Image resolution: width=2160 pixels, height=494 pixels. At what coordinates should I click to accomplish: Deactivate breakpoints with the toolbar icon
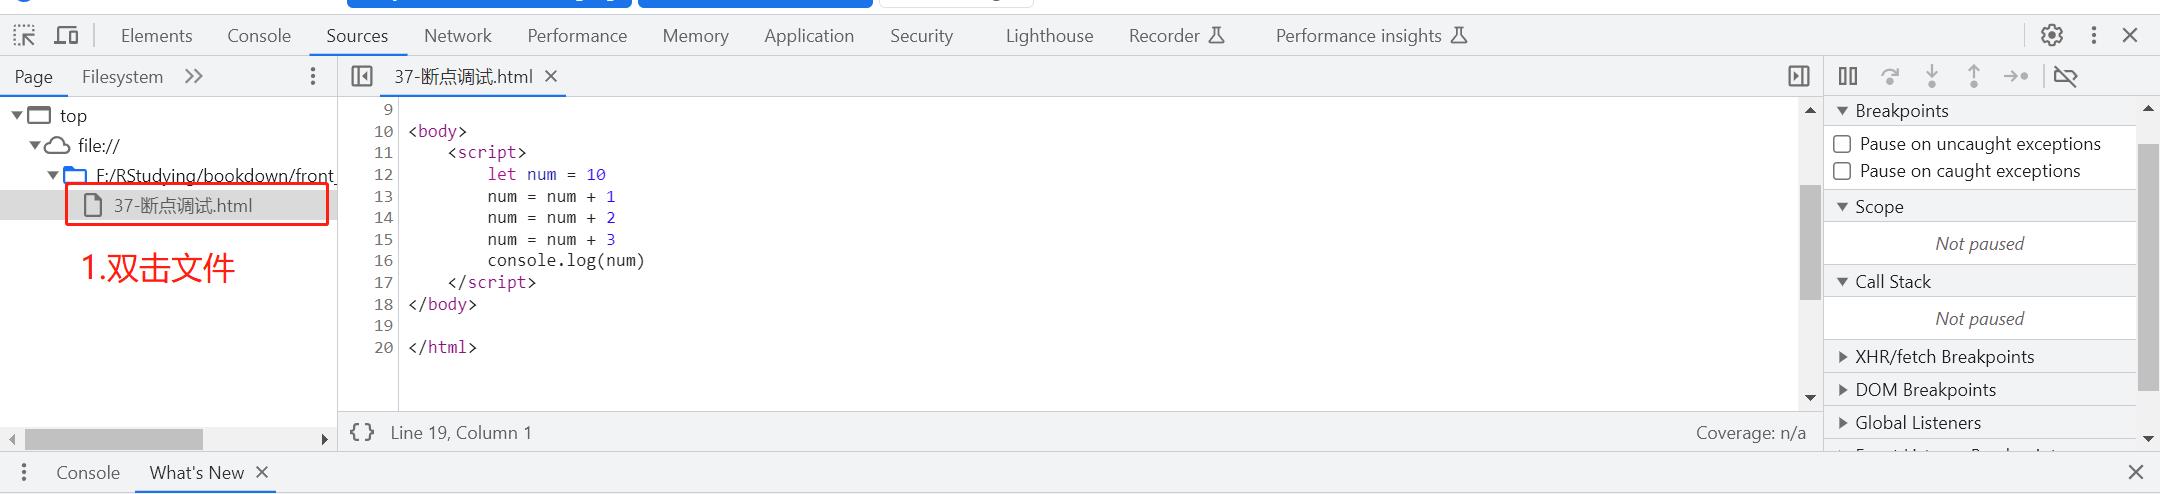(2065, 76)
